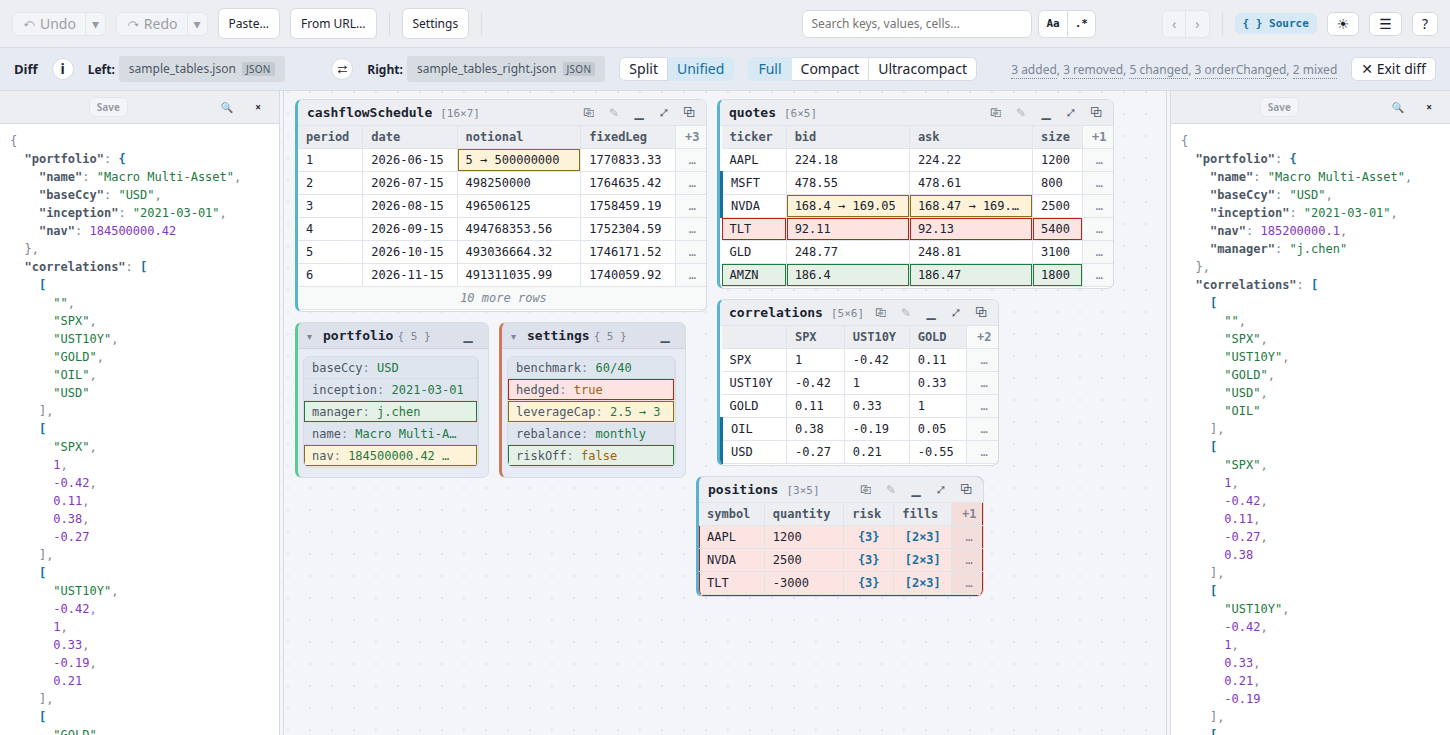Switch diff layout to Split
This screenshot has width=1450, height=735.
pos(644,69)
